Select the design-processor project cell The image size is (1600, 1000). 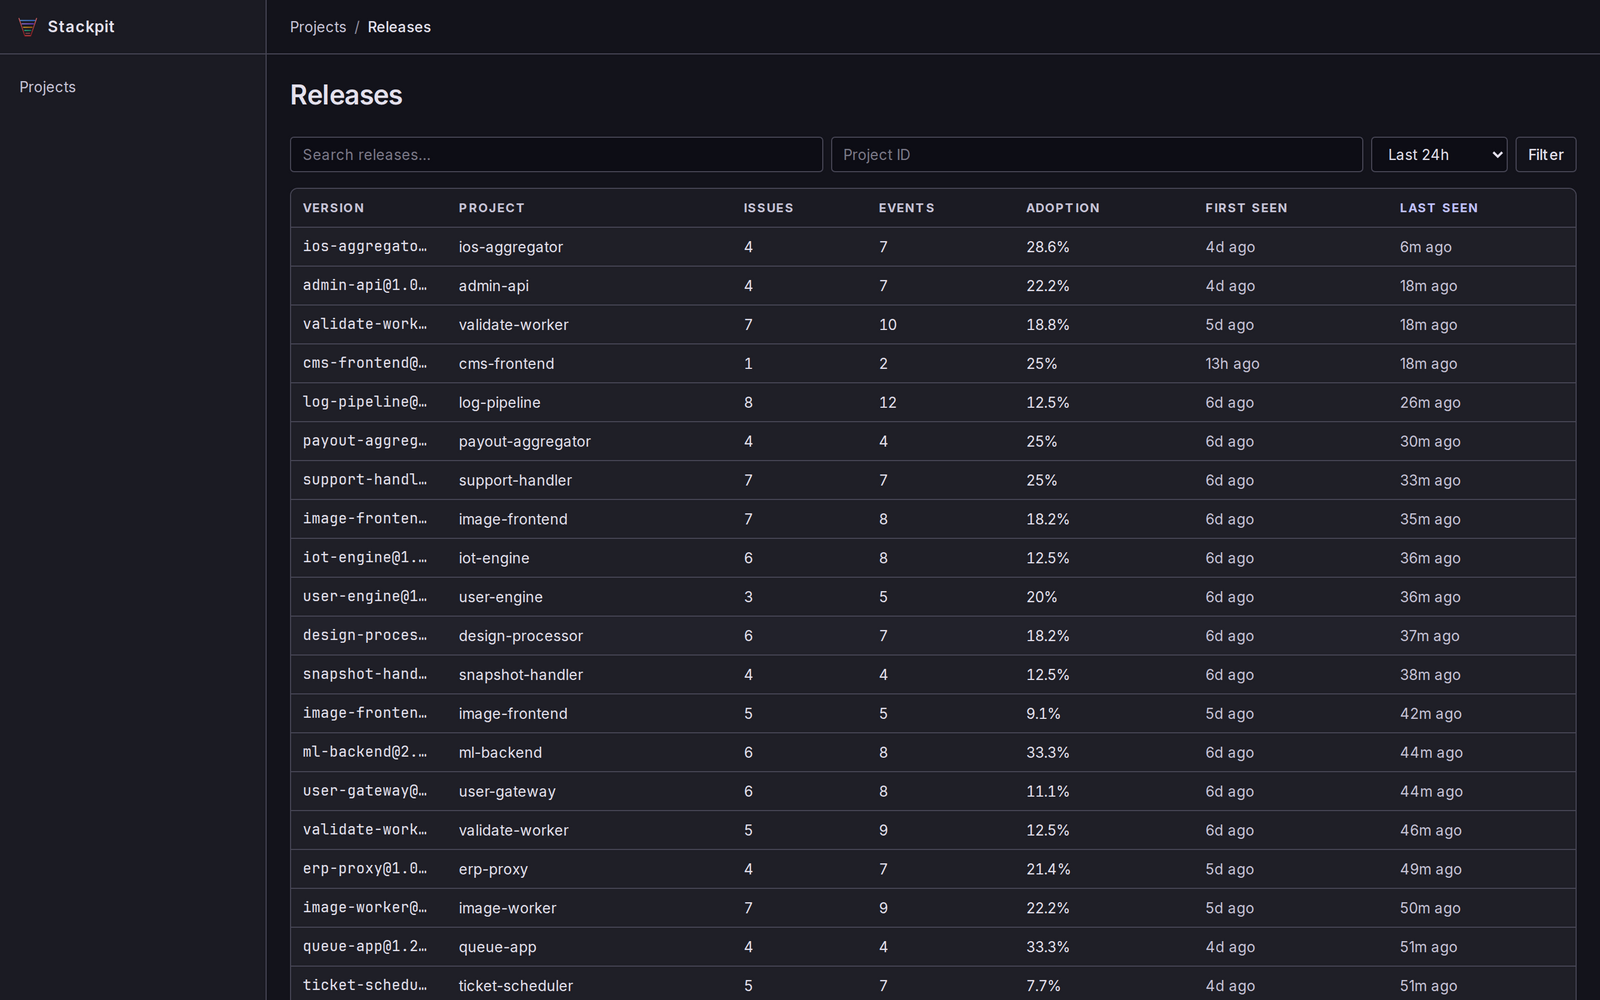(521, 637)
